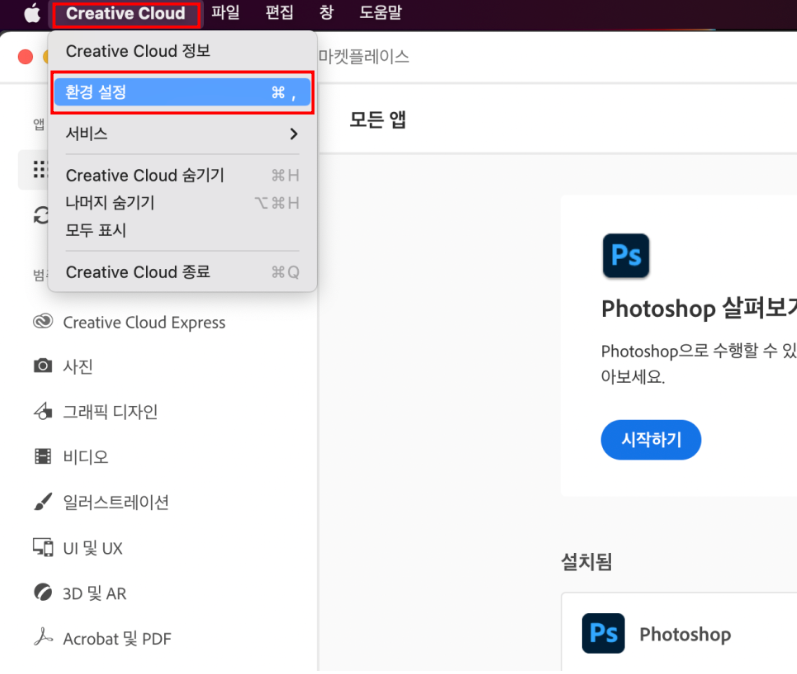Switch to the 마켓플레이스 tab
797x674 pixels.
pyautogui.click(x=364, y=56)
